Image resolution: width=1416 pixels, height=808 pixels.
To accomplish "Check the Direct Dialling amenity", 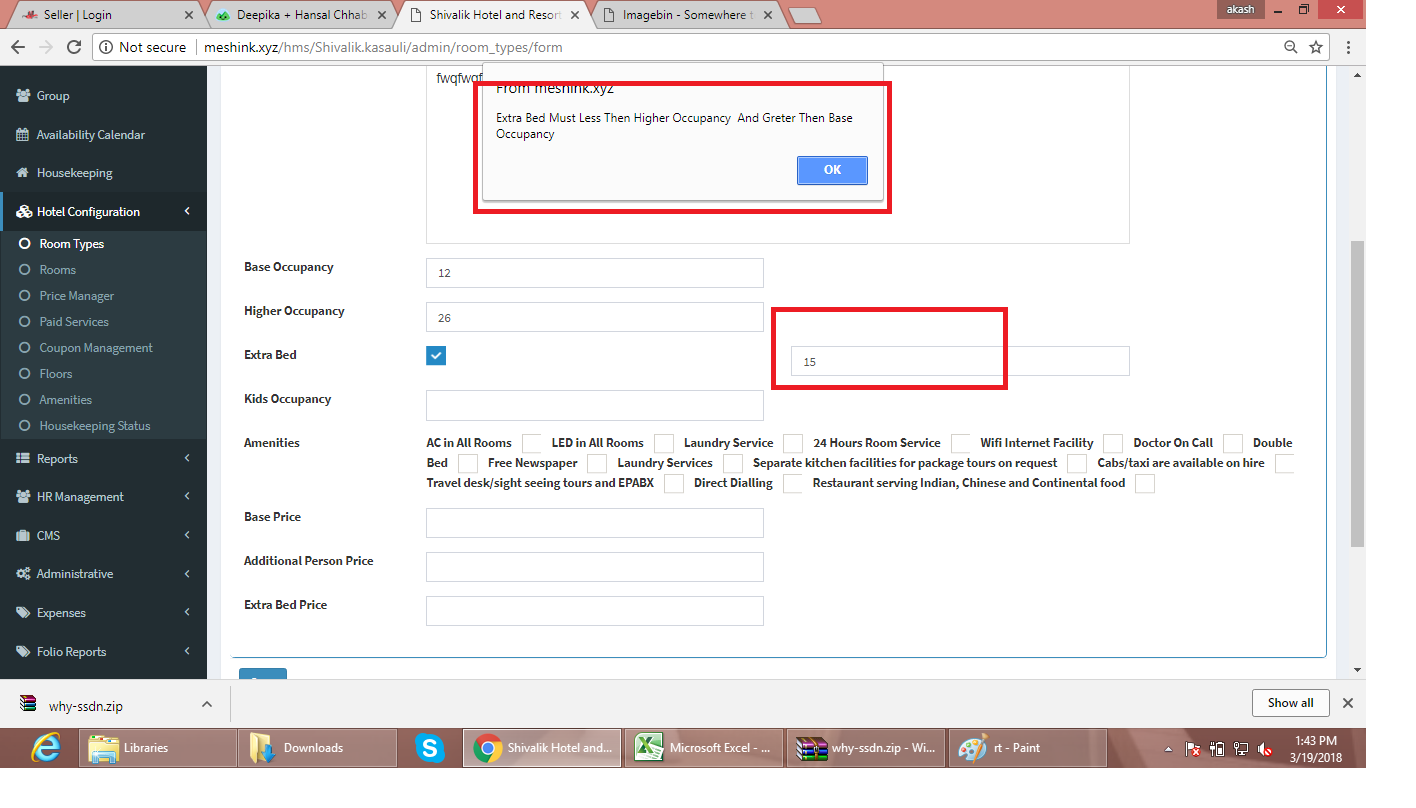I will (793, 483).
